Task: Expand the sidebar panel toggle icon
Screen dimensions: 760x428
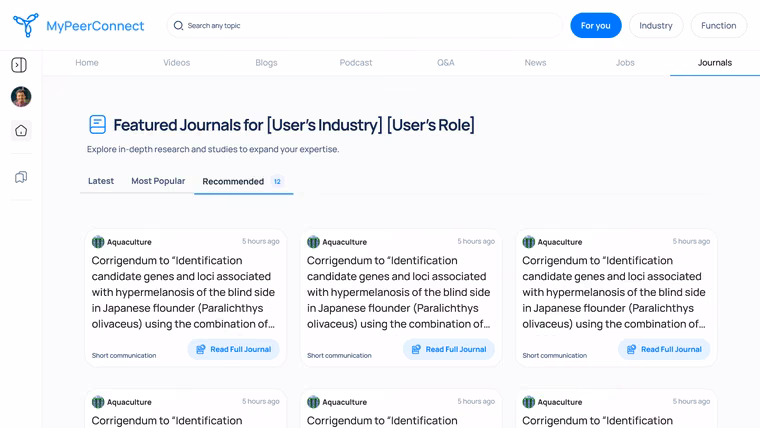Action: [19, 65]
